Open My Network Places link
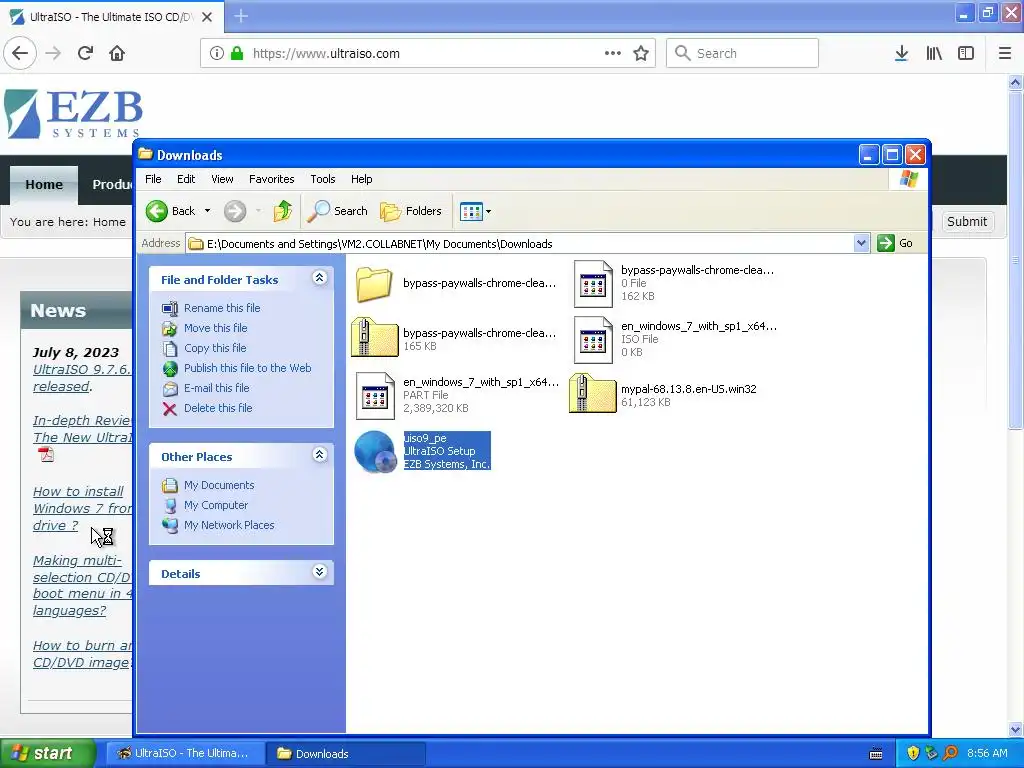 [229, 525]
